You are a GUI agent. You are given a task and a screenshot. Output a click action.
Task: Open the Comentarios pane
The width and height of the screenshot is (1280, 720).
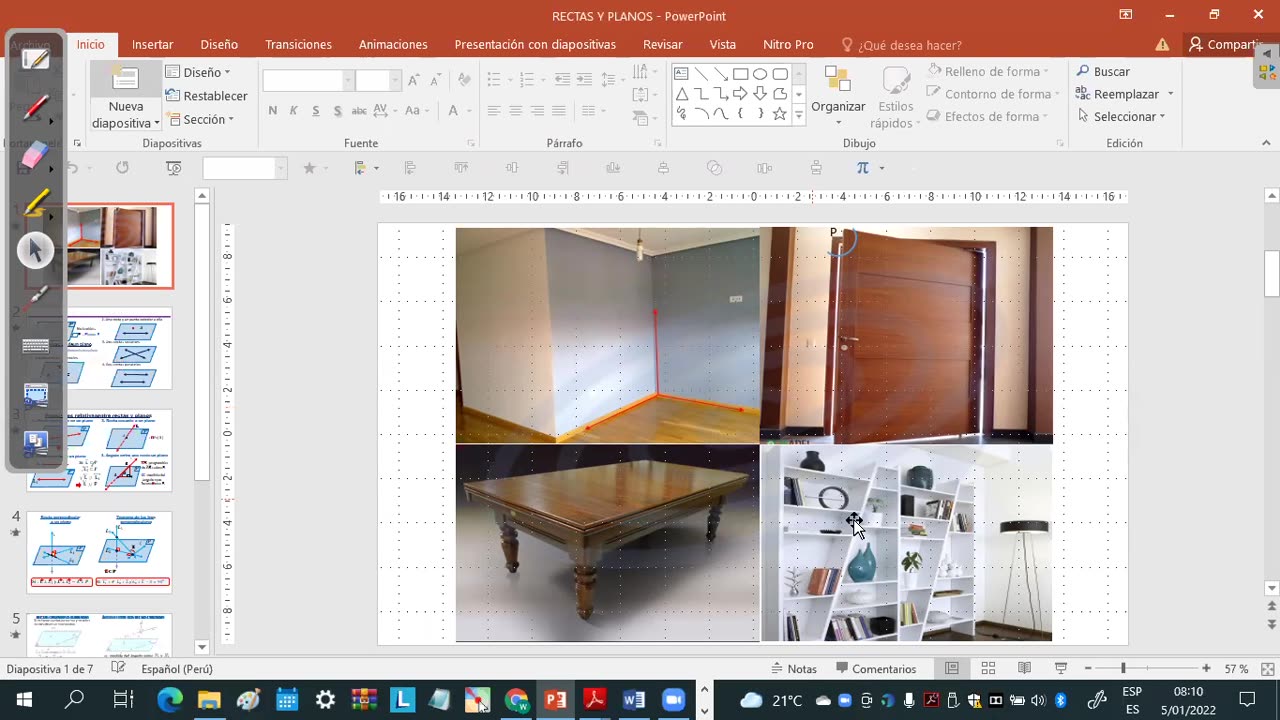tap(876, 669)
